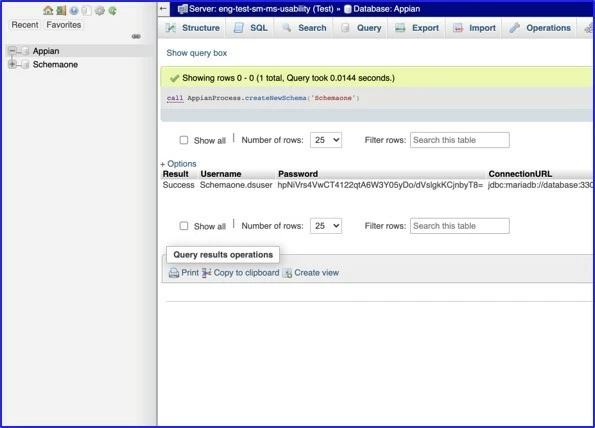595x428 pixels.
Task: Go to the Query tab
Action: click(x=361, y=28)
